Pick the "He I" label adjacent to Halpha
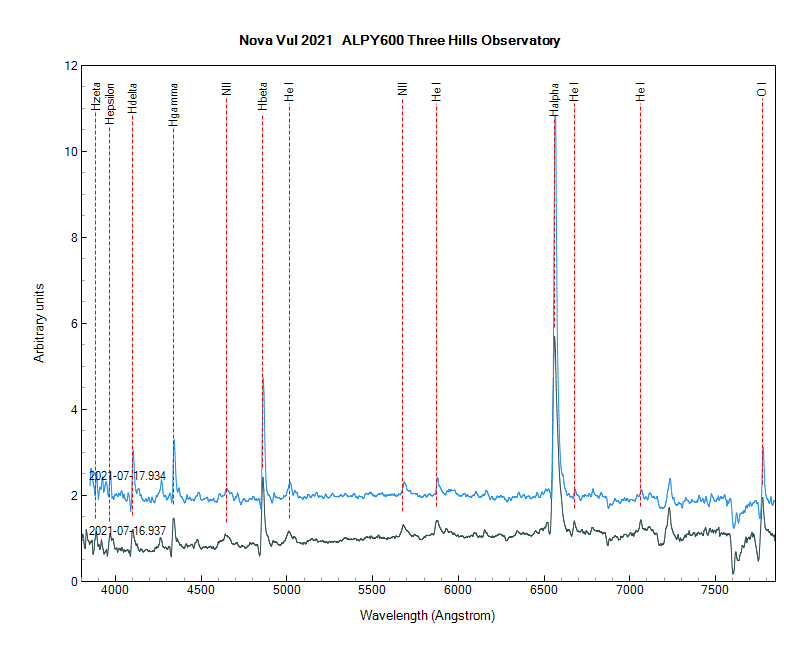This screenshot has height=650, width=800. (574, 92)
